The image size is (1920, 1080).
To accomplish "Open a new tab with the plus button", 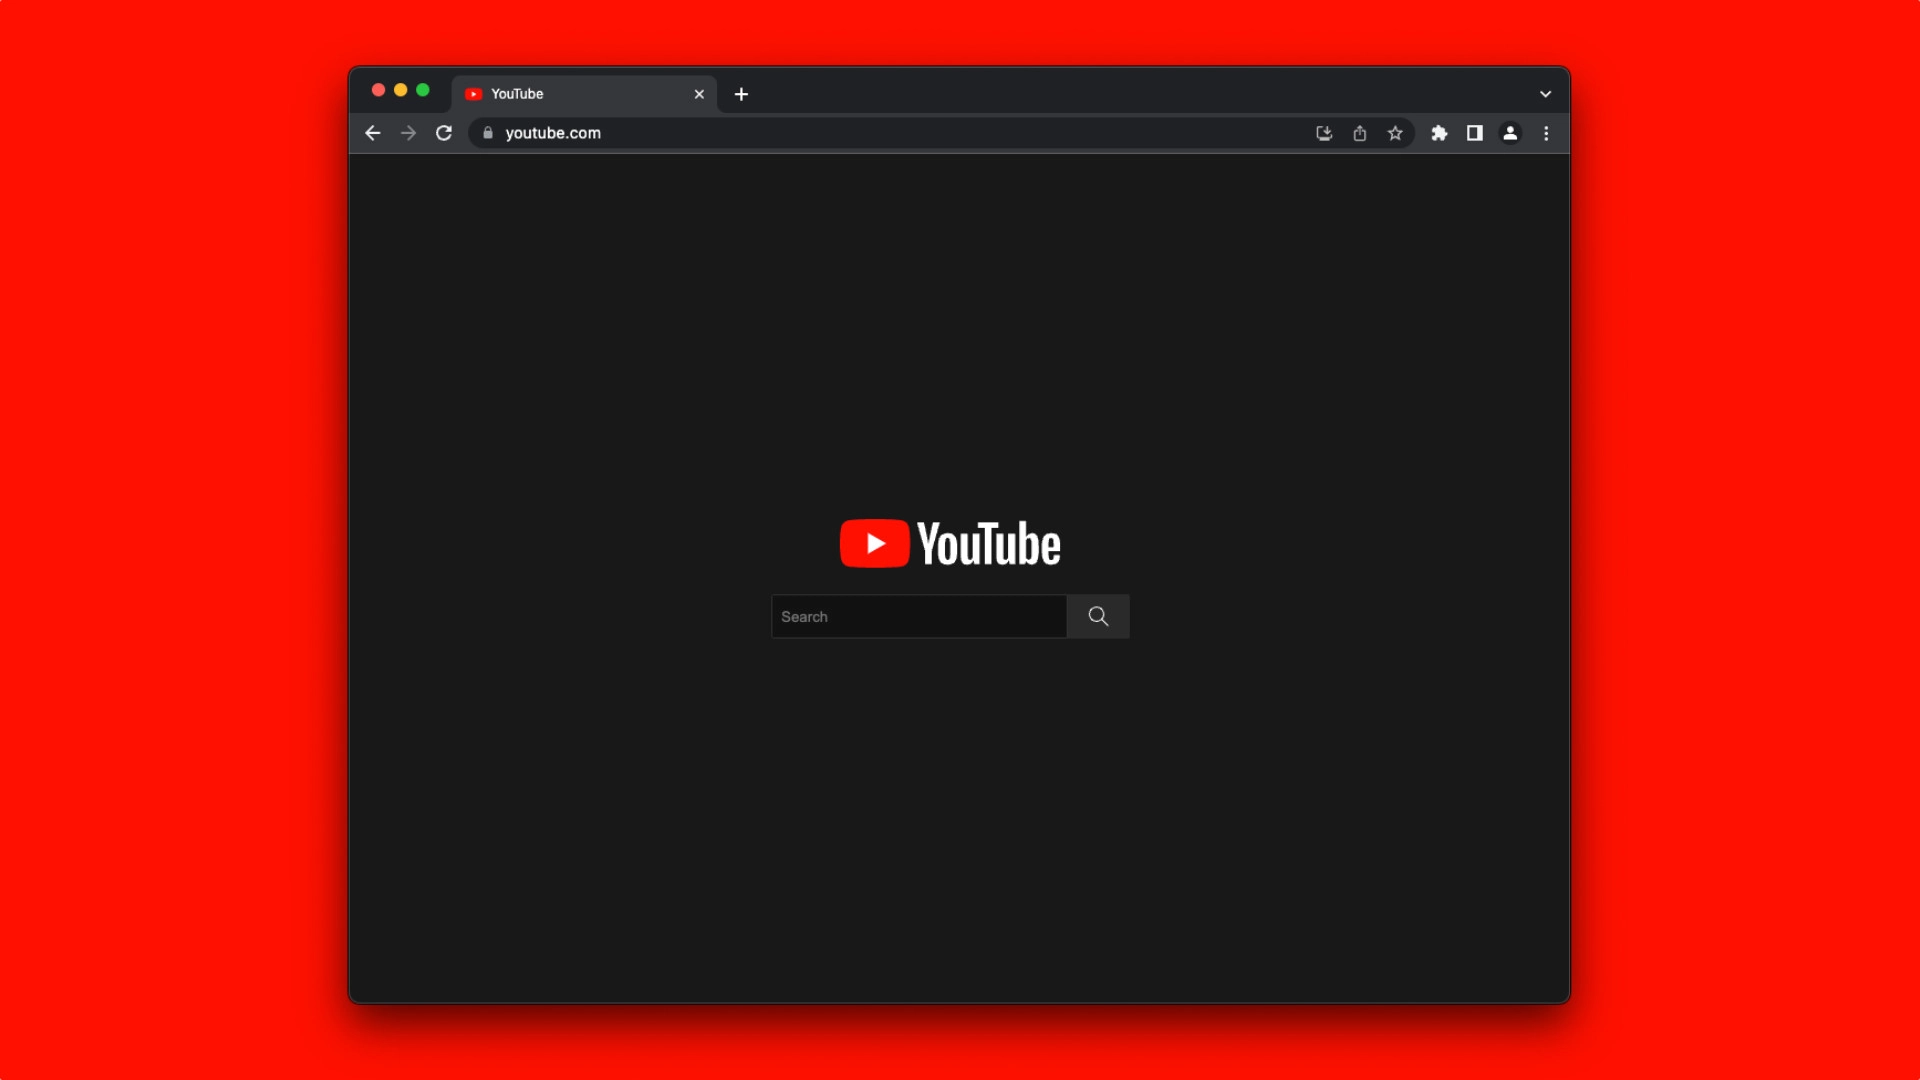I will pyautogui.click(x=741, y=94).
